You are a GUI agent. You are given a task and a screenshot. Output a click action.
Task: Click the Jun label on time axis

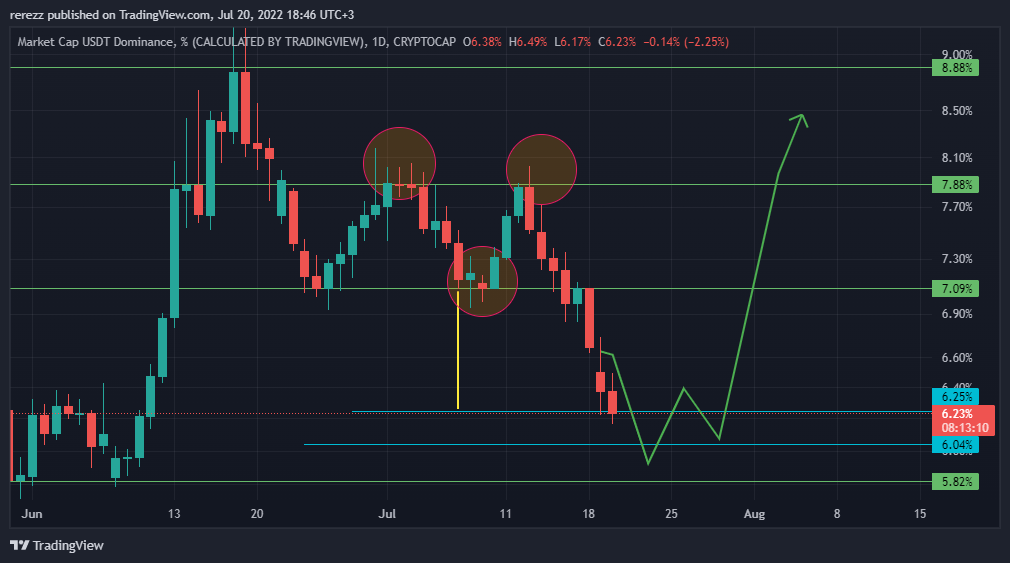click(32, 513)
